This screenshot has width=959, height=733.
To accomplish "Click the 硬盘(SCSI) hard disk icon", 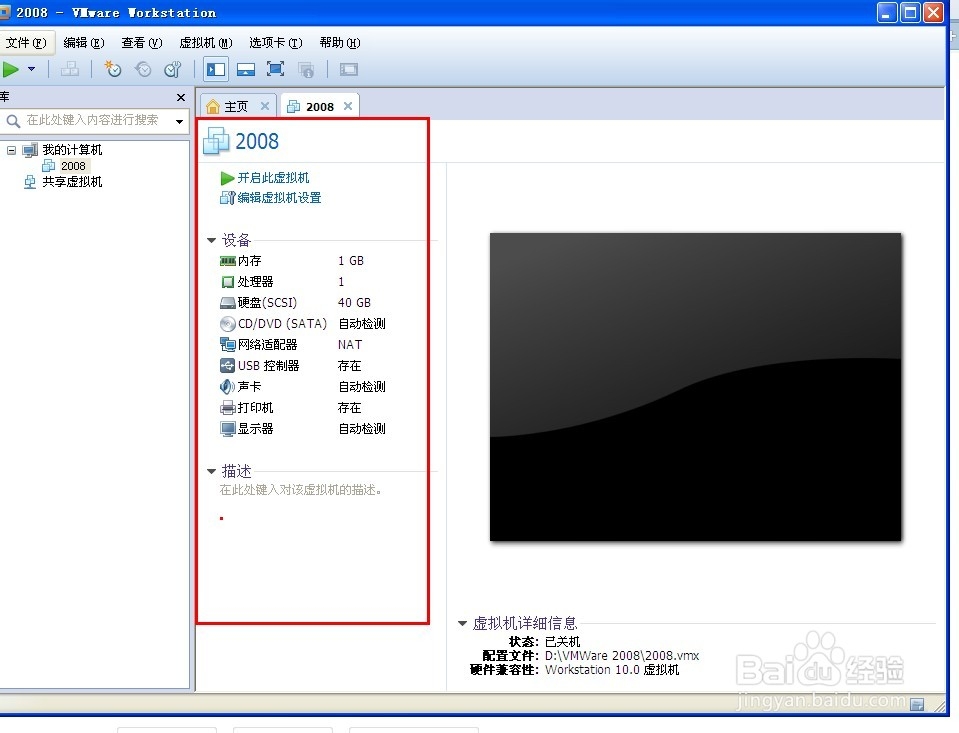I will [x=228, y=303].
